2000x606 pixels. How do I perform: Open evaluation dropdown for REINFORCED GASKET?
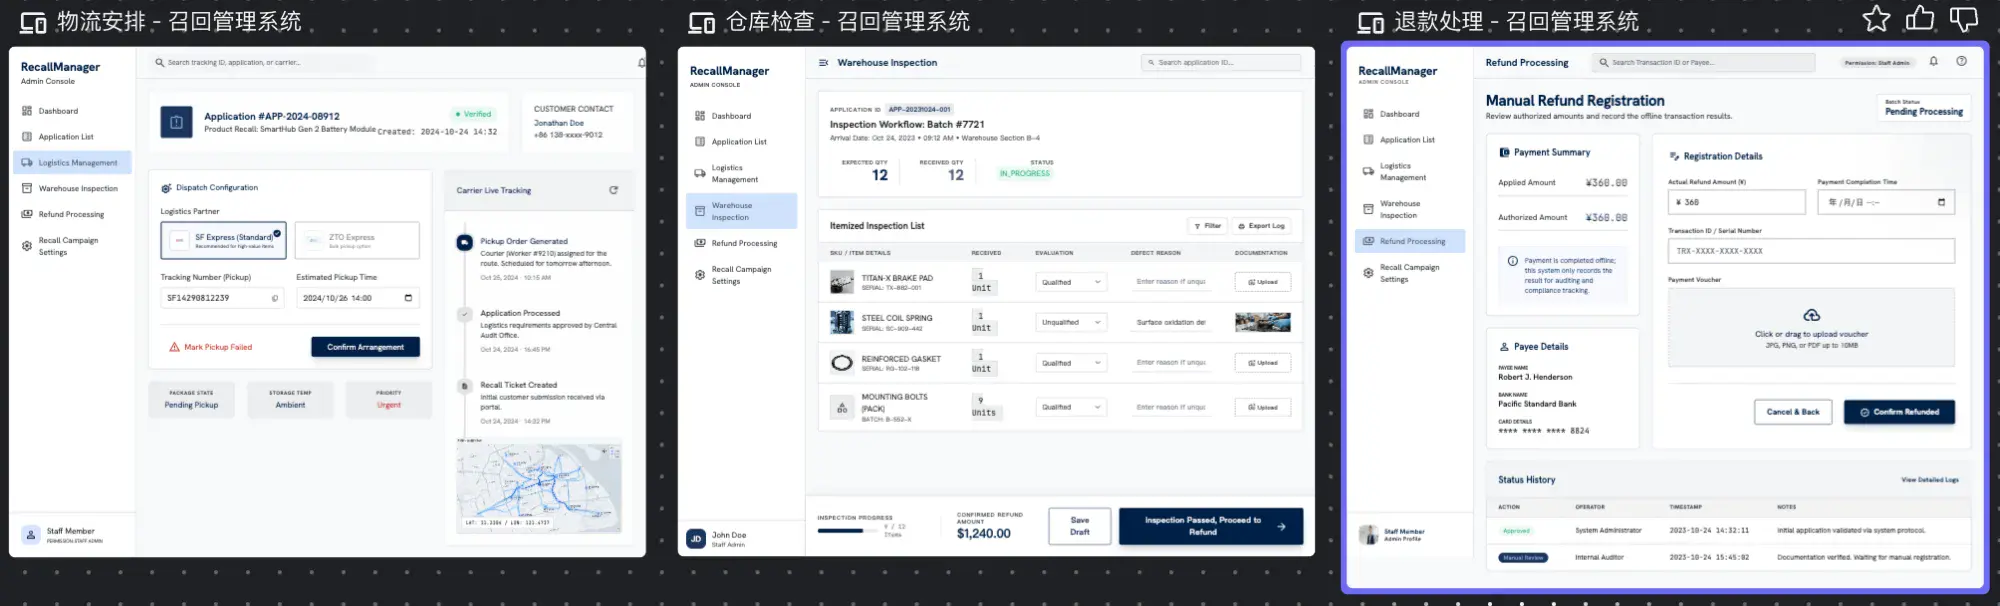[1070, 363]
